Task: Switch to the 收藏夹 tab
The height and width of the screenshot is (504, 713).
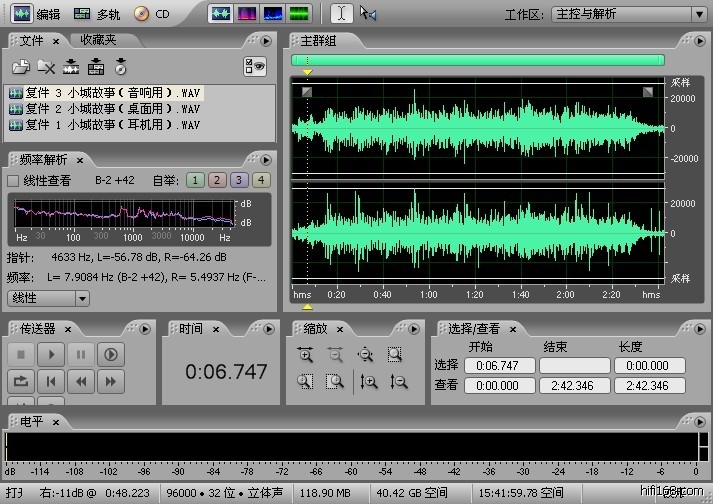Action: point(98,40)
